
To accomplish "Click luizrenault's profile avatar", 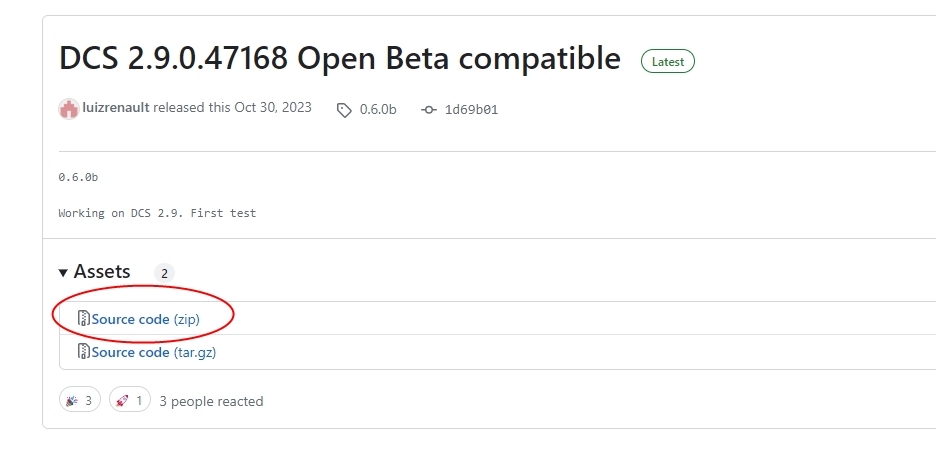I will pos(68,109).
